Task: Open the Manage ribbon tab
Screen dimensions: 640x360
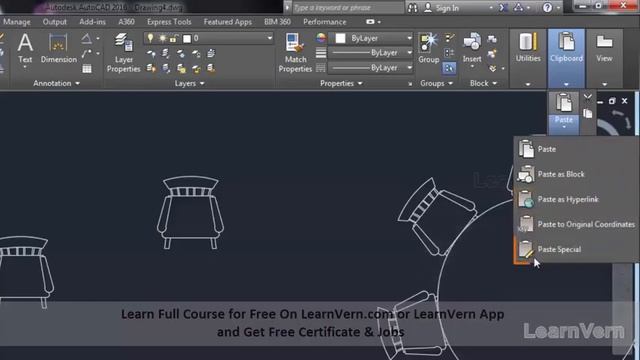Action: click(x=17, y=22)
